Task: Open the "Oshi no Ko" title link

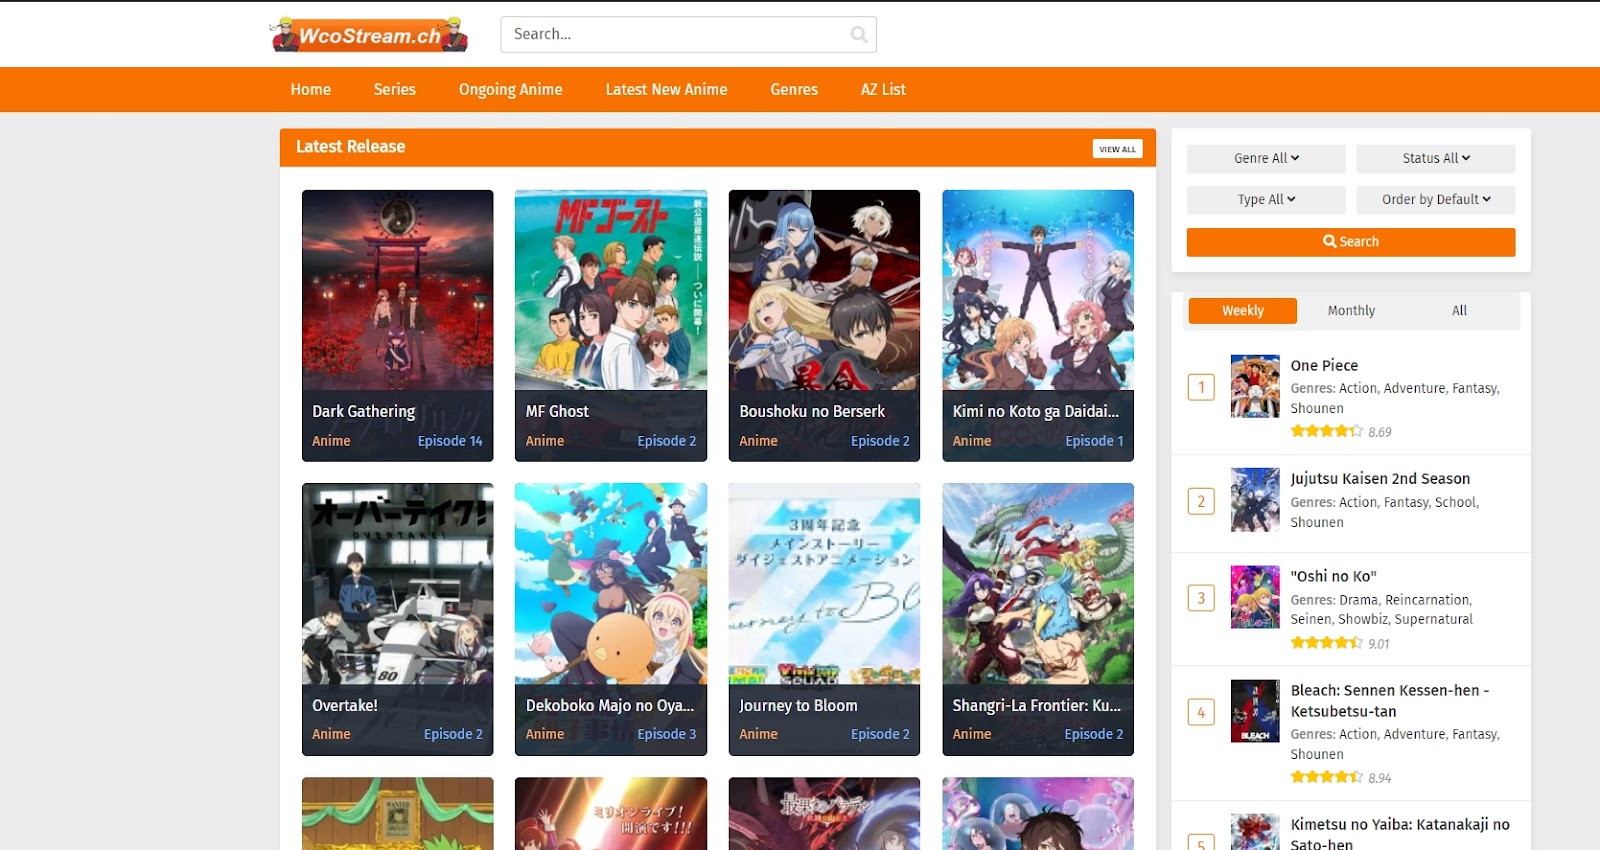Action: point(1333,576)
